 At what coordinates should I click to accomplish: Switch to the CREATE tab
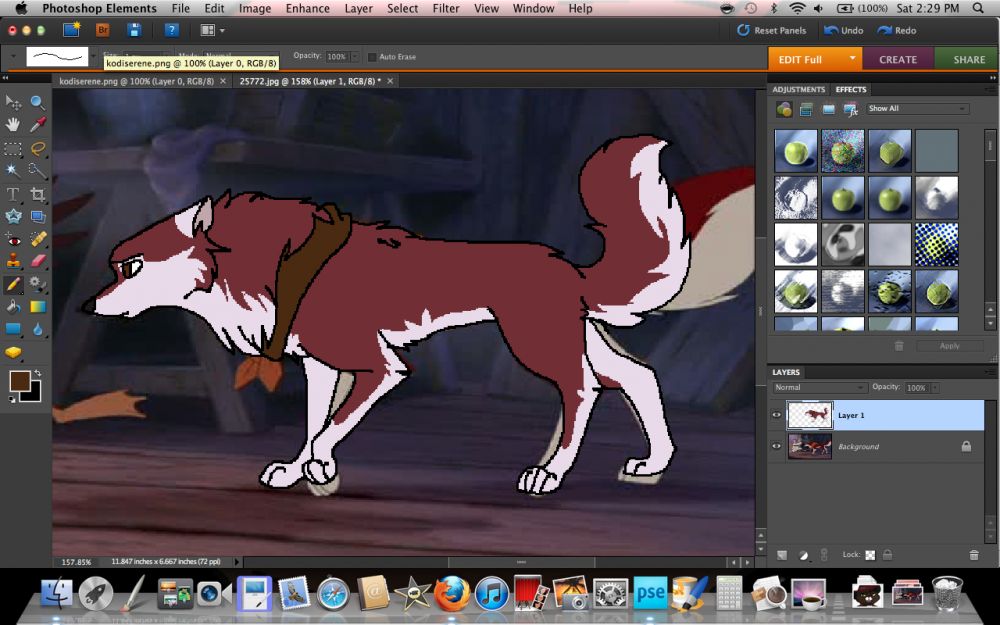tap(898, 59)
